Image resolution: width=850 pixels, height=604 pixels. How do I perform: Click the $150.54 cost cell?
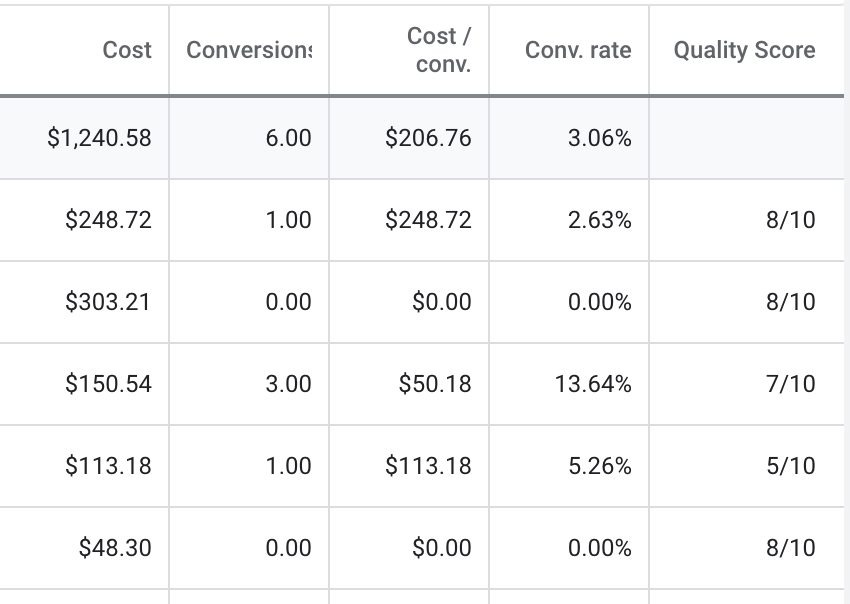tap(108, 384)
